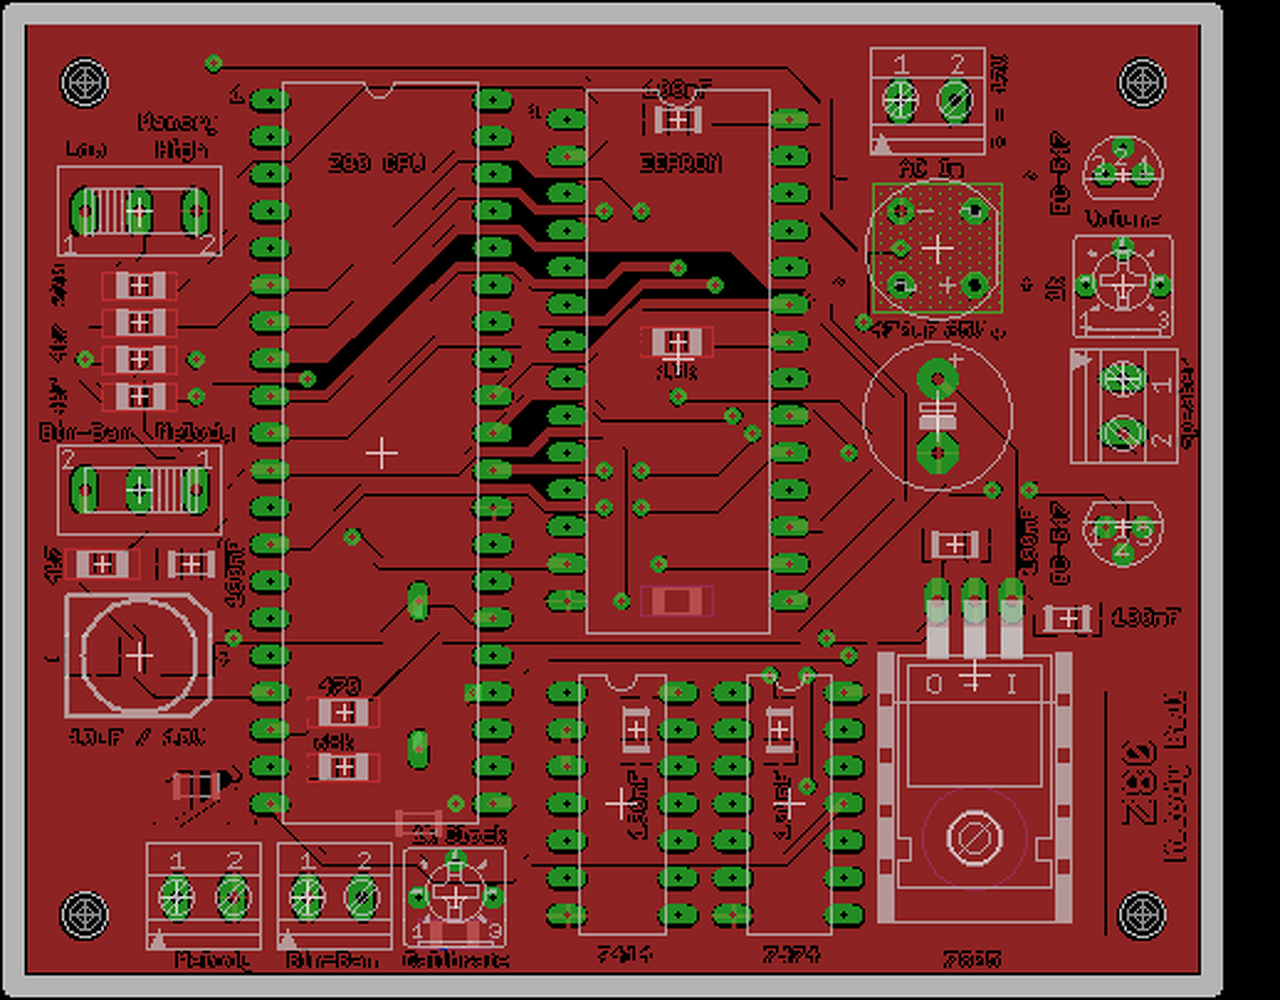The height and width of the screenshot is (1000, 1280).
Task: Select the large round electrolytic capacitor
Action: pos(937,415)
